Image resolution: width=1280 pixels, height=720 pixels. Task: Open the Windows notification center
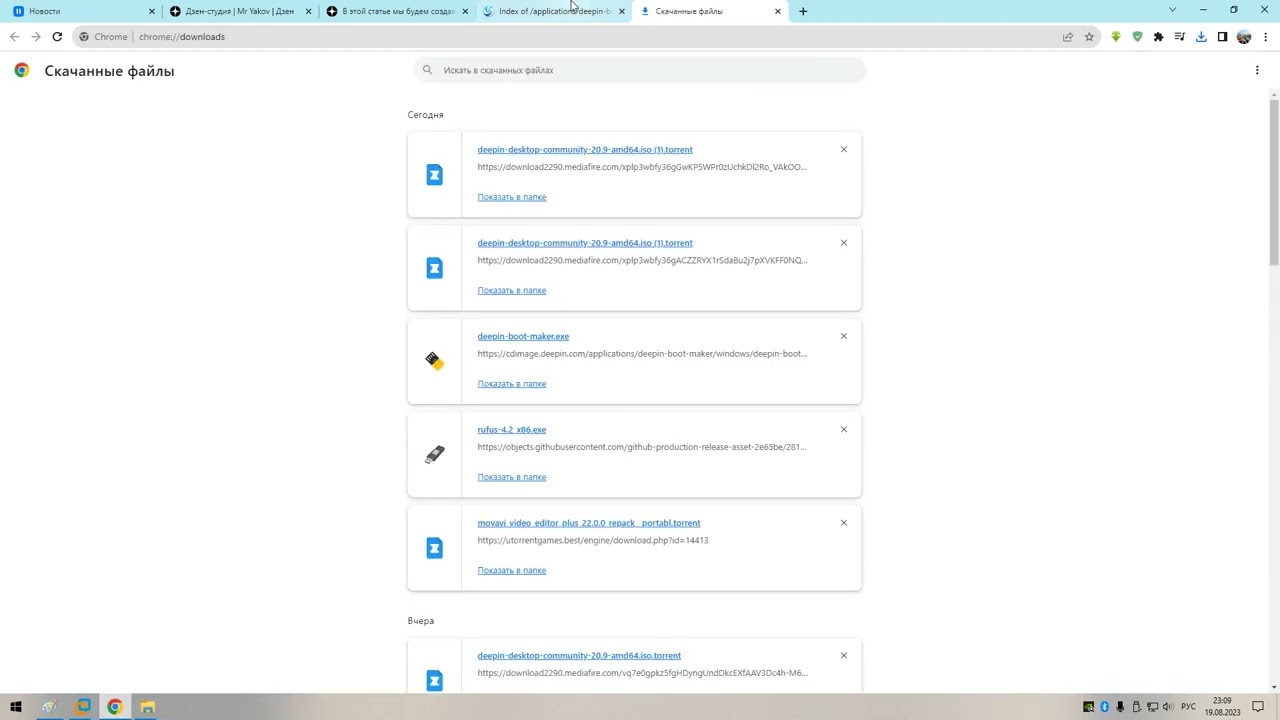click(1259, 707)
